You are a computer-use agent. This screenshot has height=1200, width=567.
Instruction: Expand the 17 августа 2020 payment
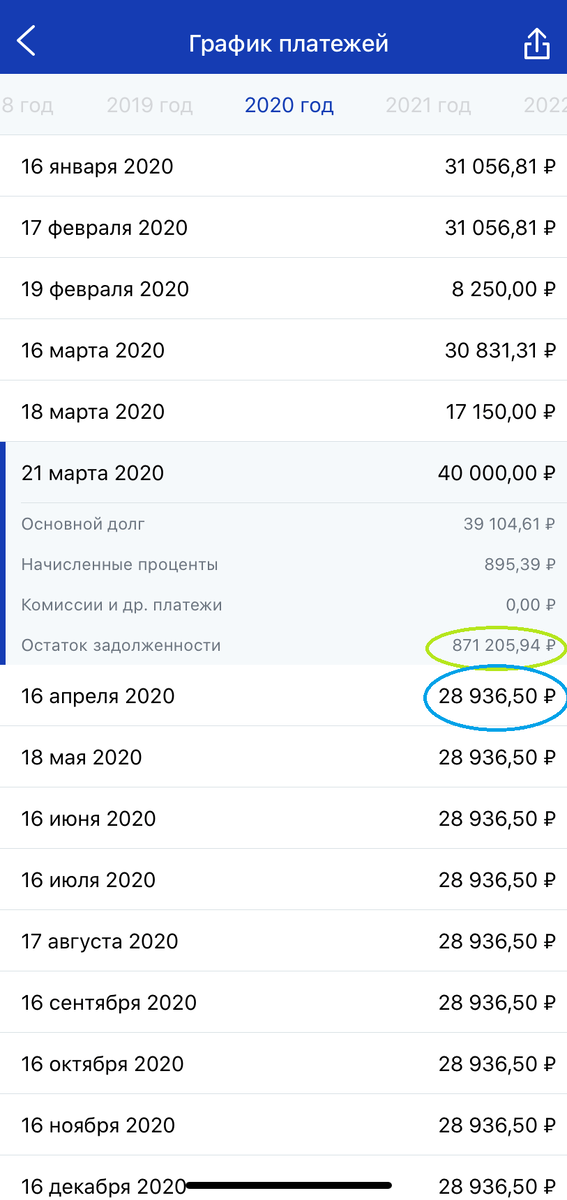283,941
